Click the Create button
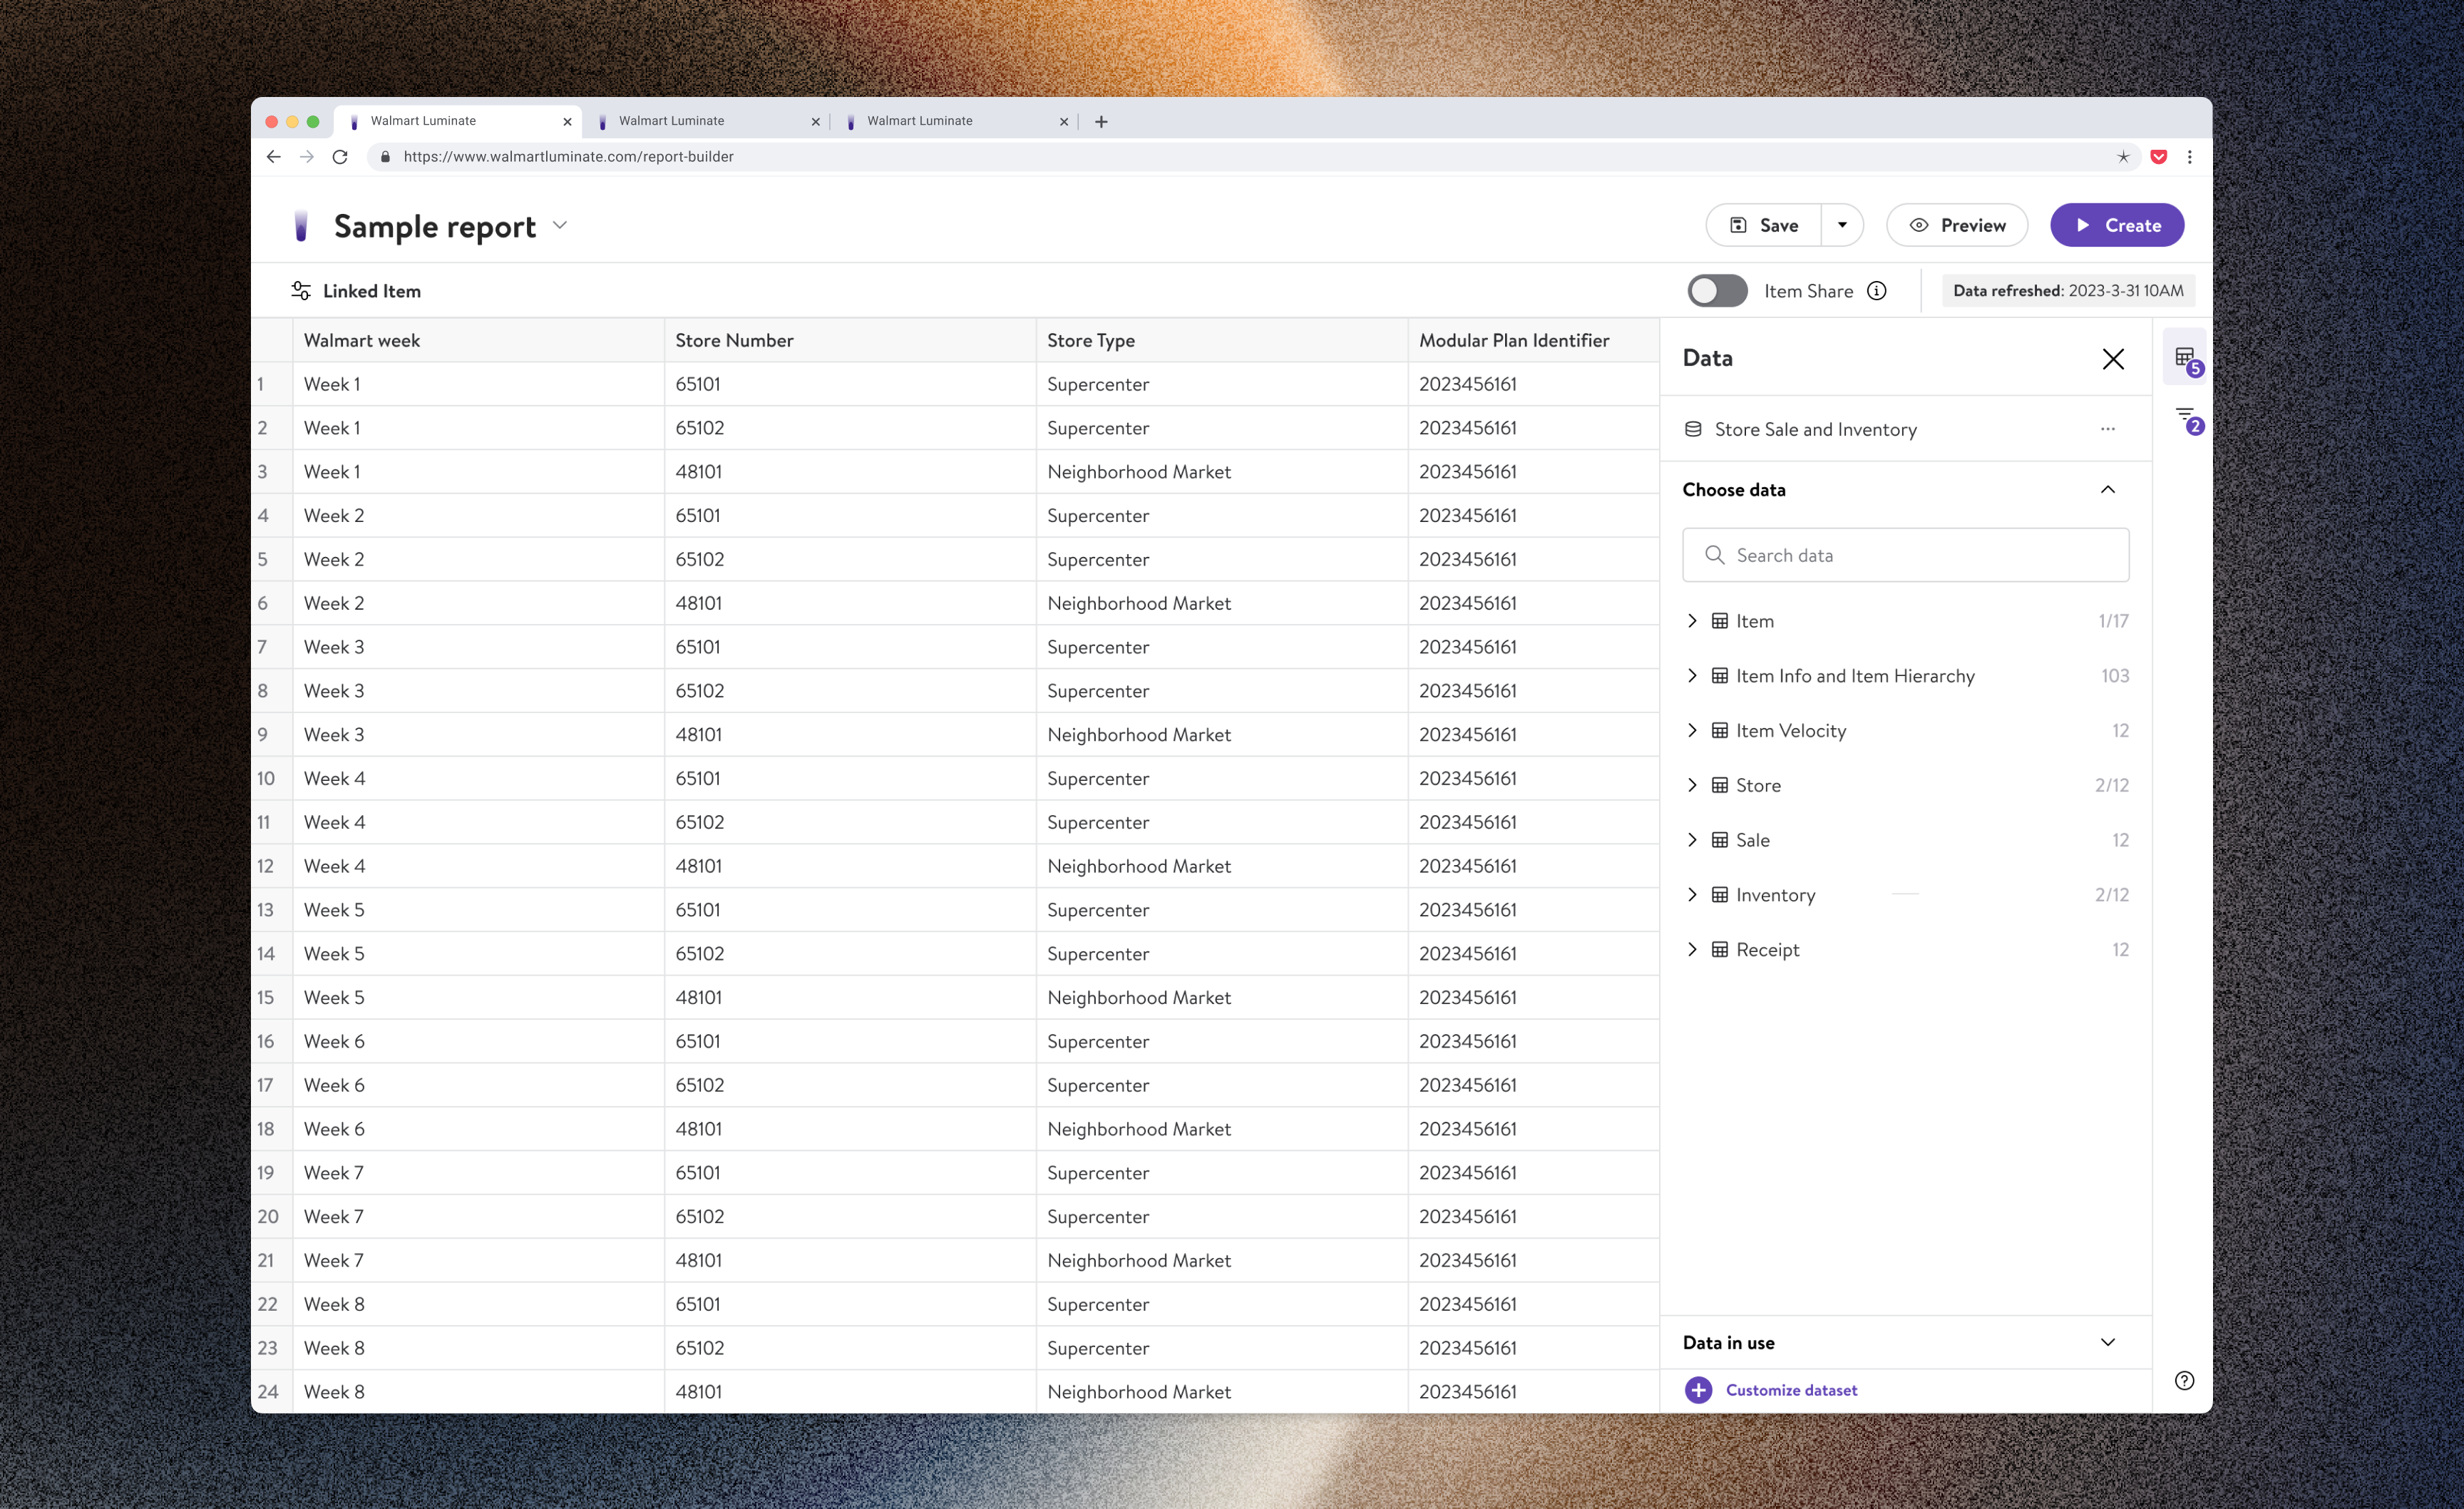The height and width of the screenshot is (1509, 2464). click(x=2117, y=225)
